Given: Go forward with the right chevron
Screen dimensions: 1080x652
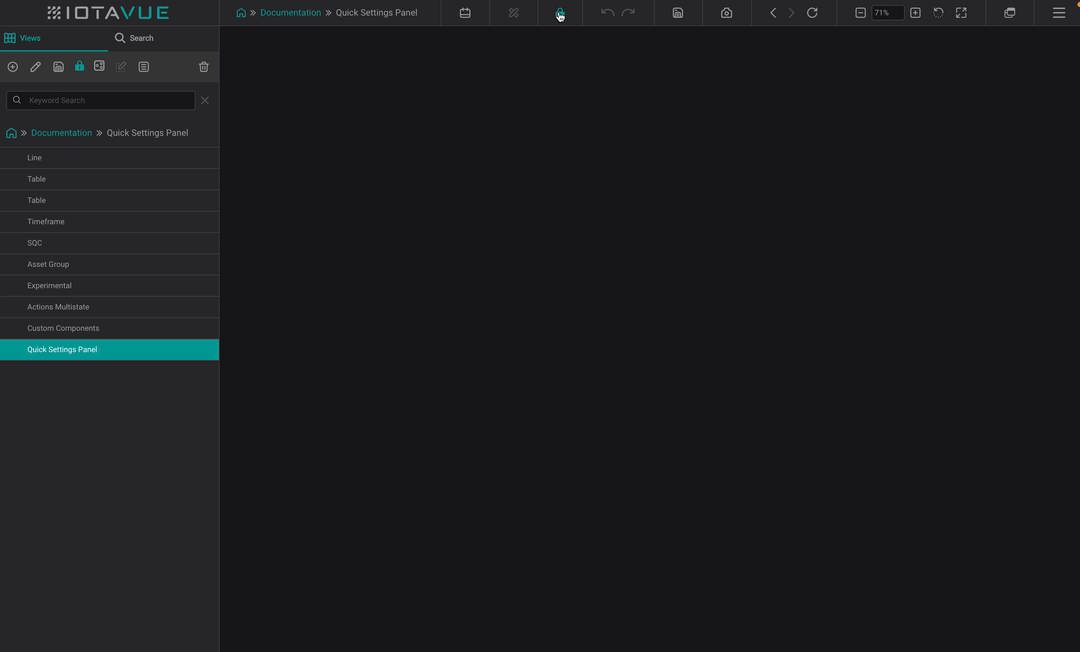Looking at the screenshot, I should tap(791, 12).
